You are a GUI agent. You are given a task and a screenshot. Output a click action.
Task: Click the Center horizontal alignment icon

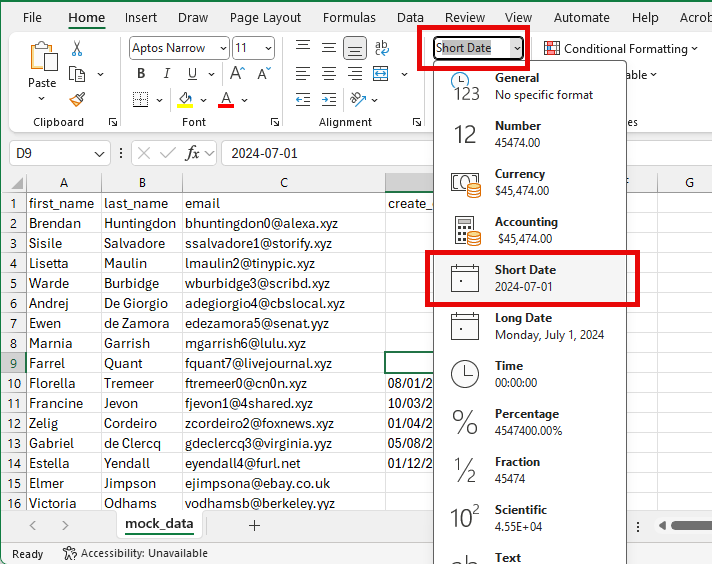click(x=328, y=73)
